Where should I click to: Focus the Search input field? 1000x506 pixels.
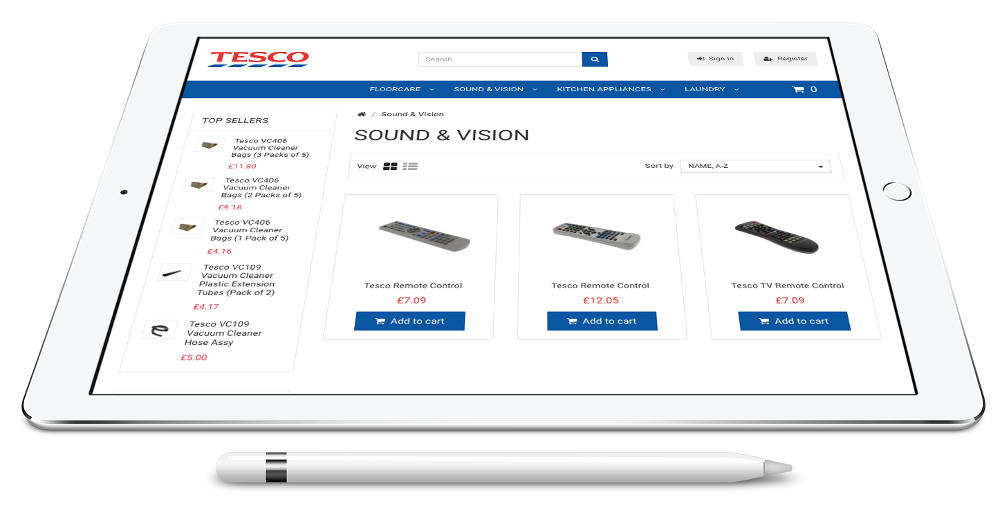pyautogui.click(x=500, y=59)
